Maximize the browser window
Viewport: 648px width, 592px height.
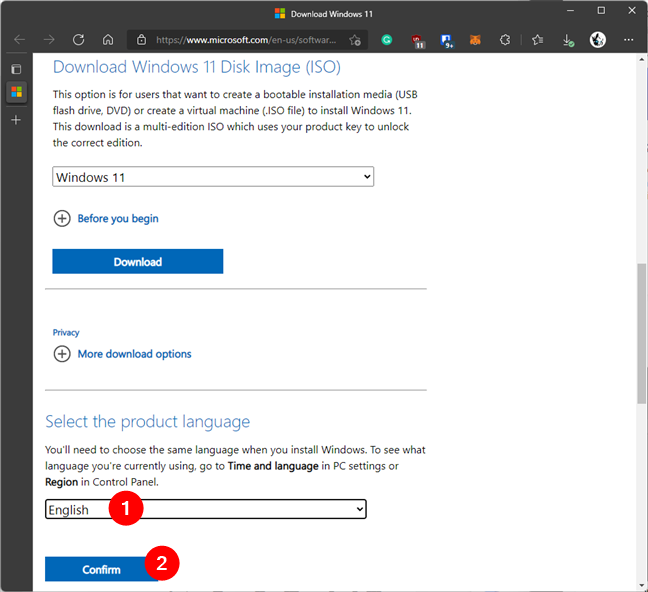[601, 11]
